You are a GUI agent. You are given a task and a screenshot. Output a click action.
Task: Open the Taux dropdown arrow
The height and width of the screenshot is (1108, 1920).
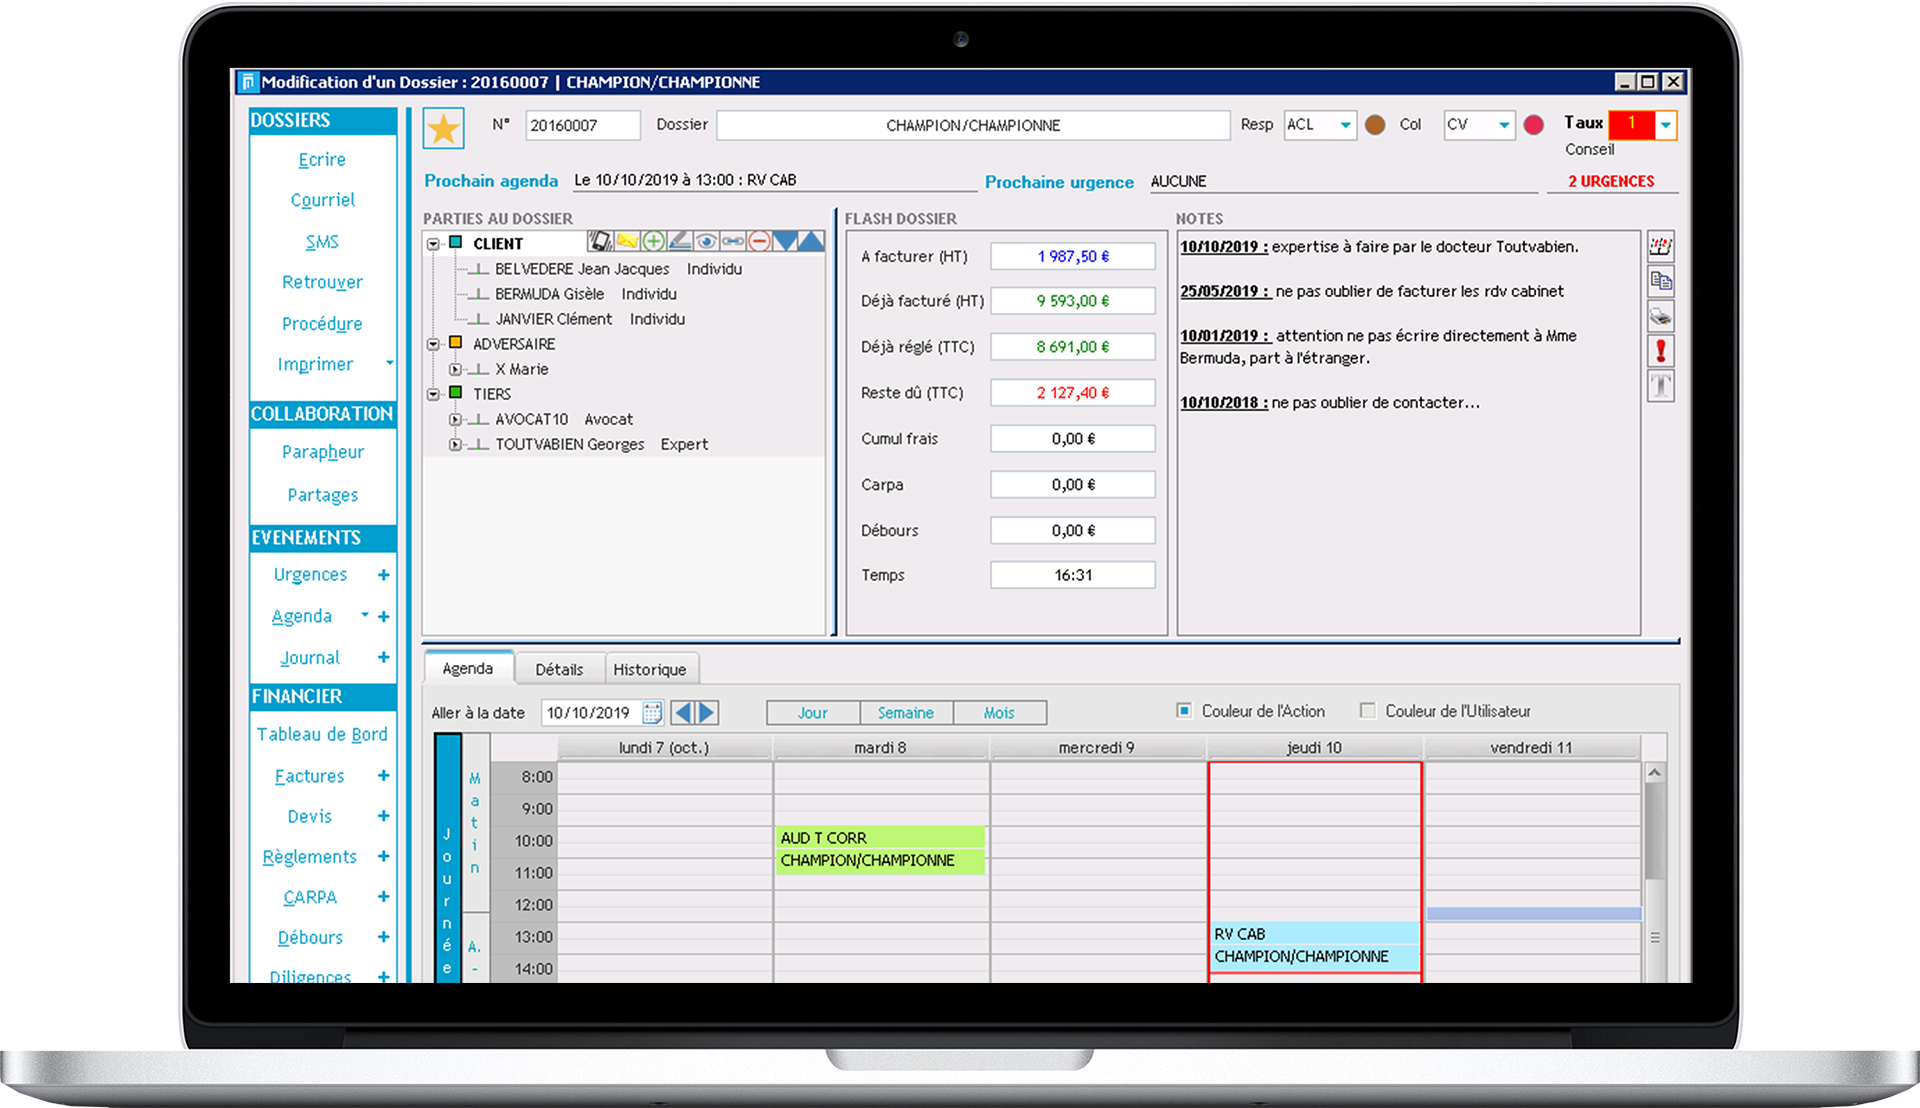[1665, 125]
